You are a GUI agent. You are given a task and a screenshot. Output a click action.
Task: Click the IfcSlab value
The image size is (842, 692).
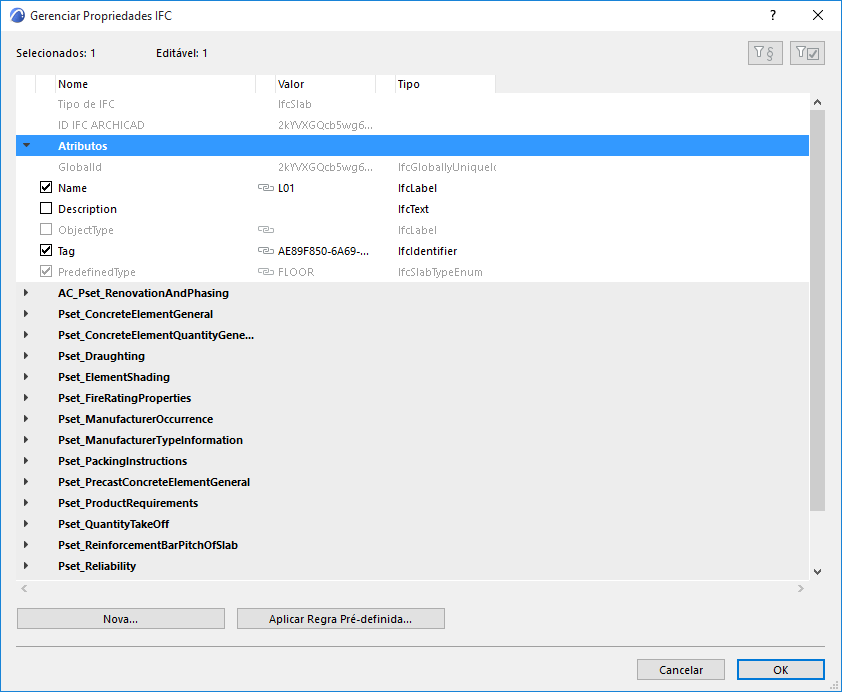coord(295,104)
